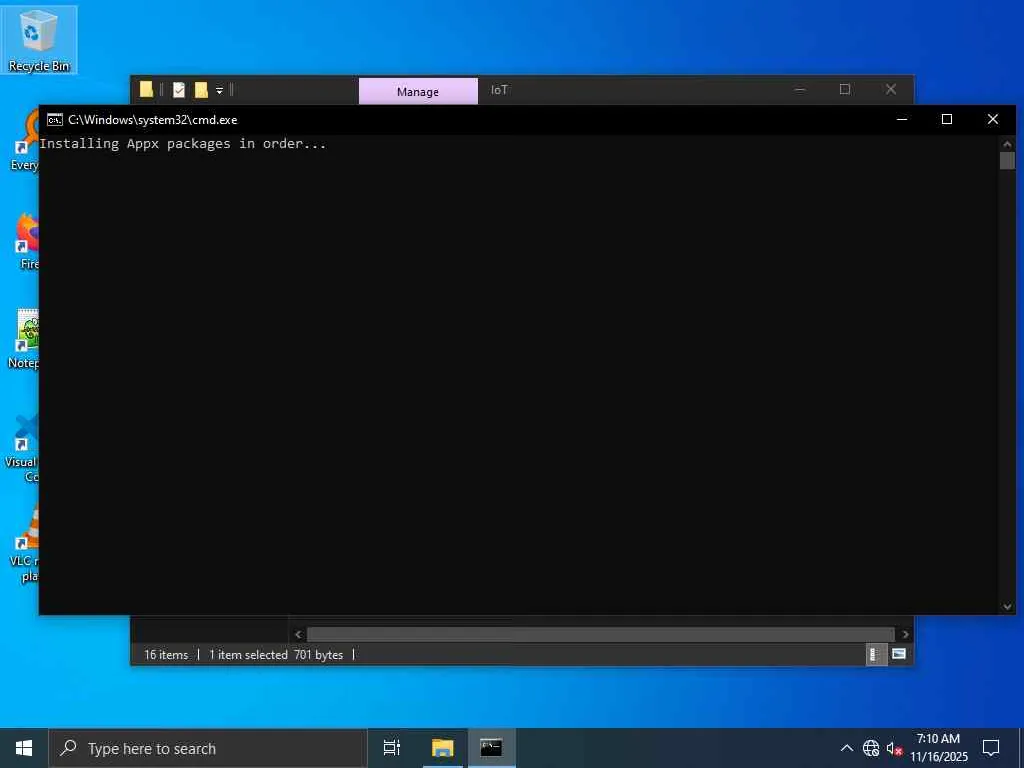Click the Firefox desktop shortcut
The image size is (1024, 768).
coord(26,242)
